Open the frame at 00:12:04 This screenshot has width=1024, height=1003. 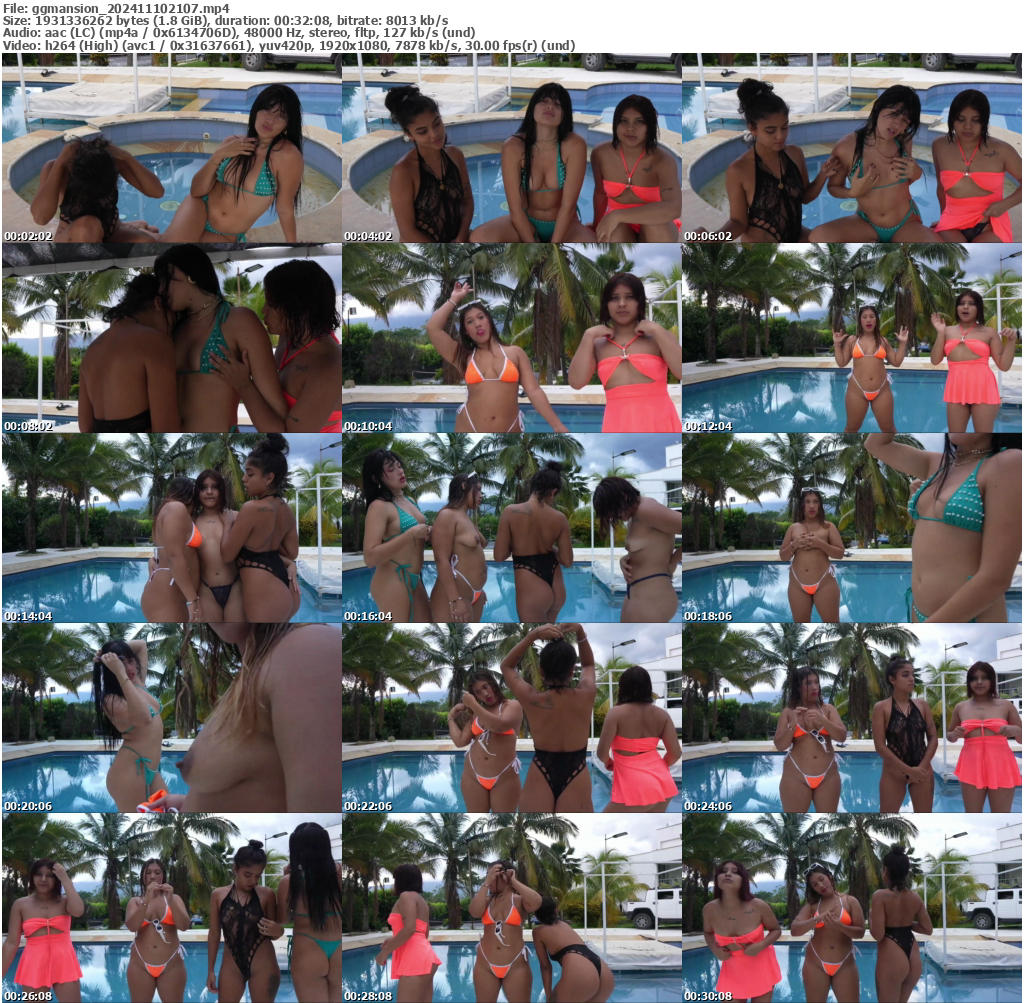[851, 338]
